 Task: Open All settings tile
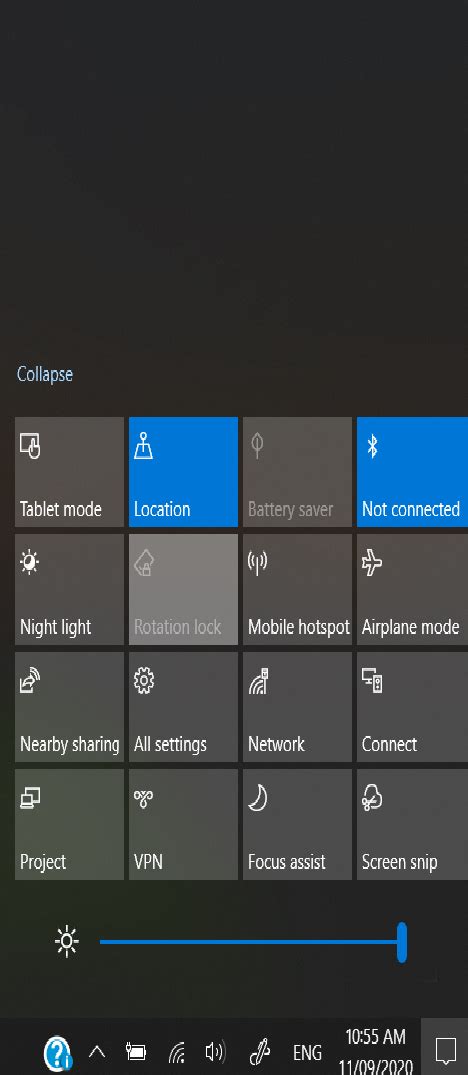point(184,707)
